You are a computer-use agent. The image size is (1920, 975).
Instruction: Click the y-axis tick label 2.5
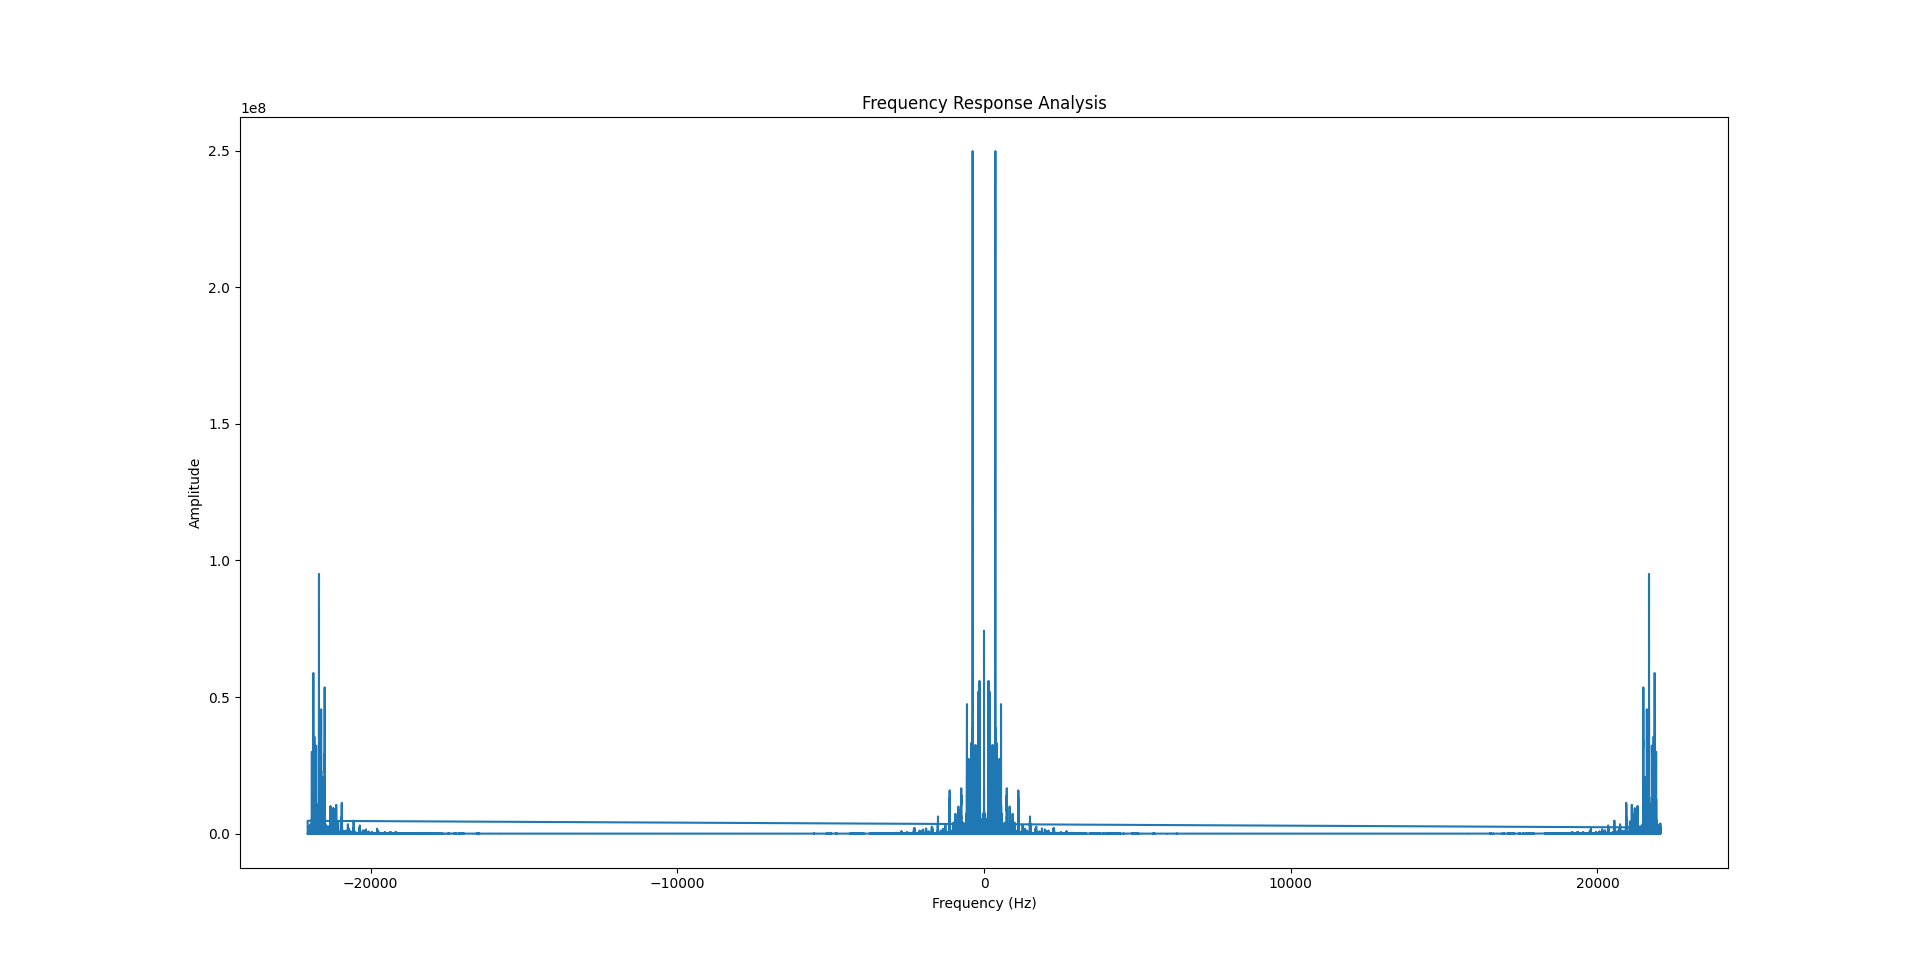click(x=220, y=151)
